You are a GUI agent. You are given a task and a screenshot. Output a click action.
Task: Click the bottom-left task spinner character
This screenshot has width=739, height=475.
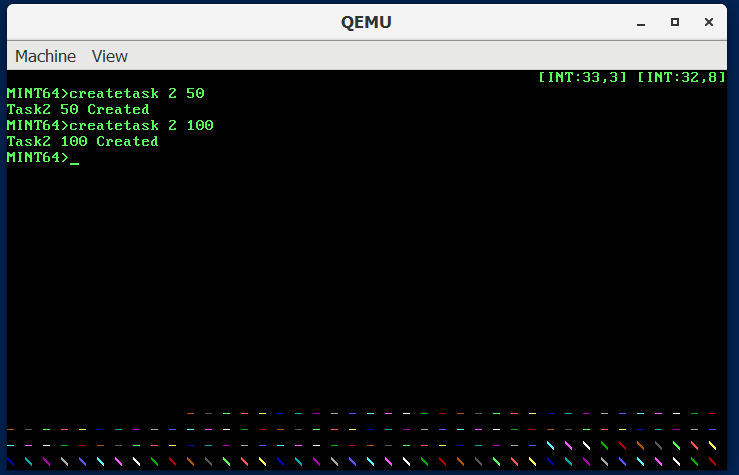(x=11, y=461)
